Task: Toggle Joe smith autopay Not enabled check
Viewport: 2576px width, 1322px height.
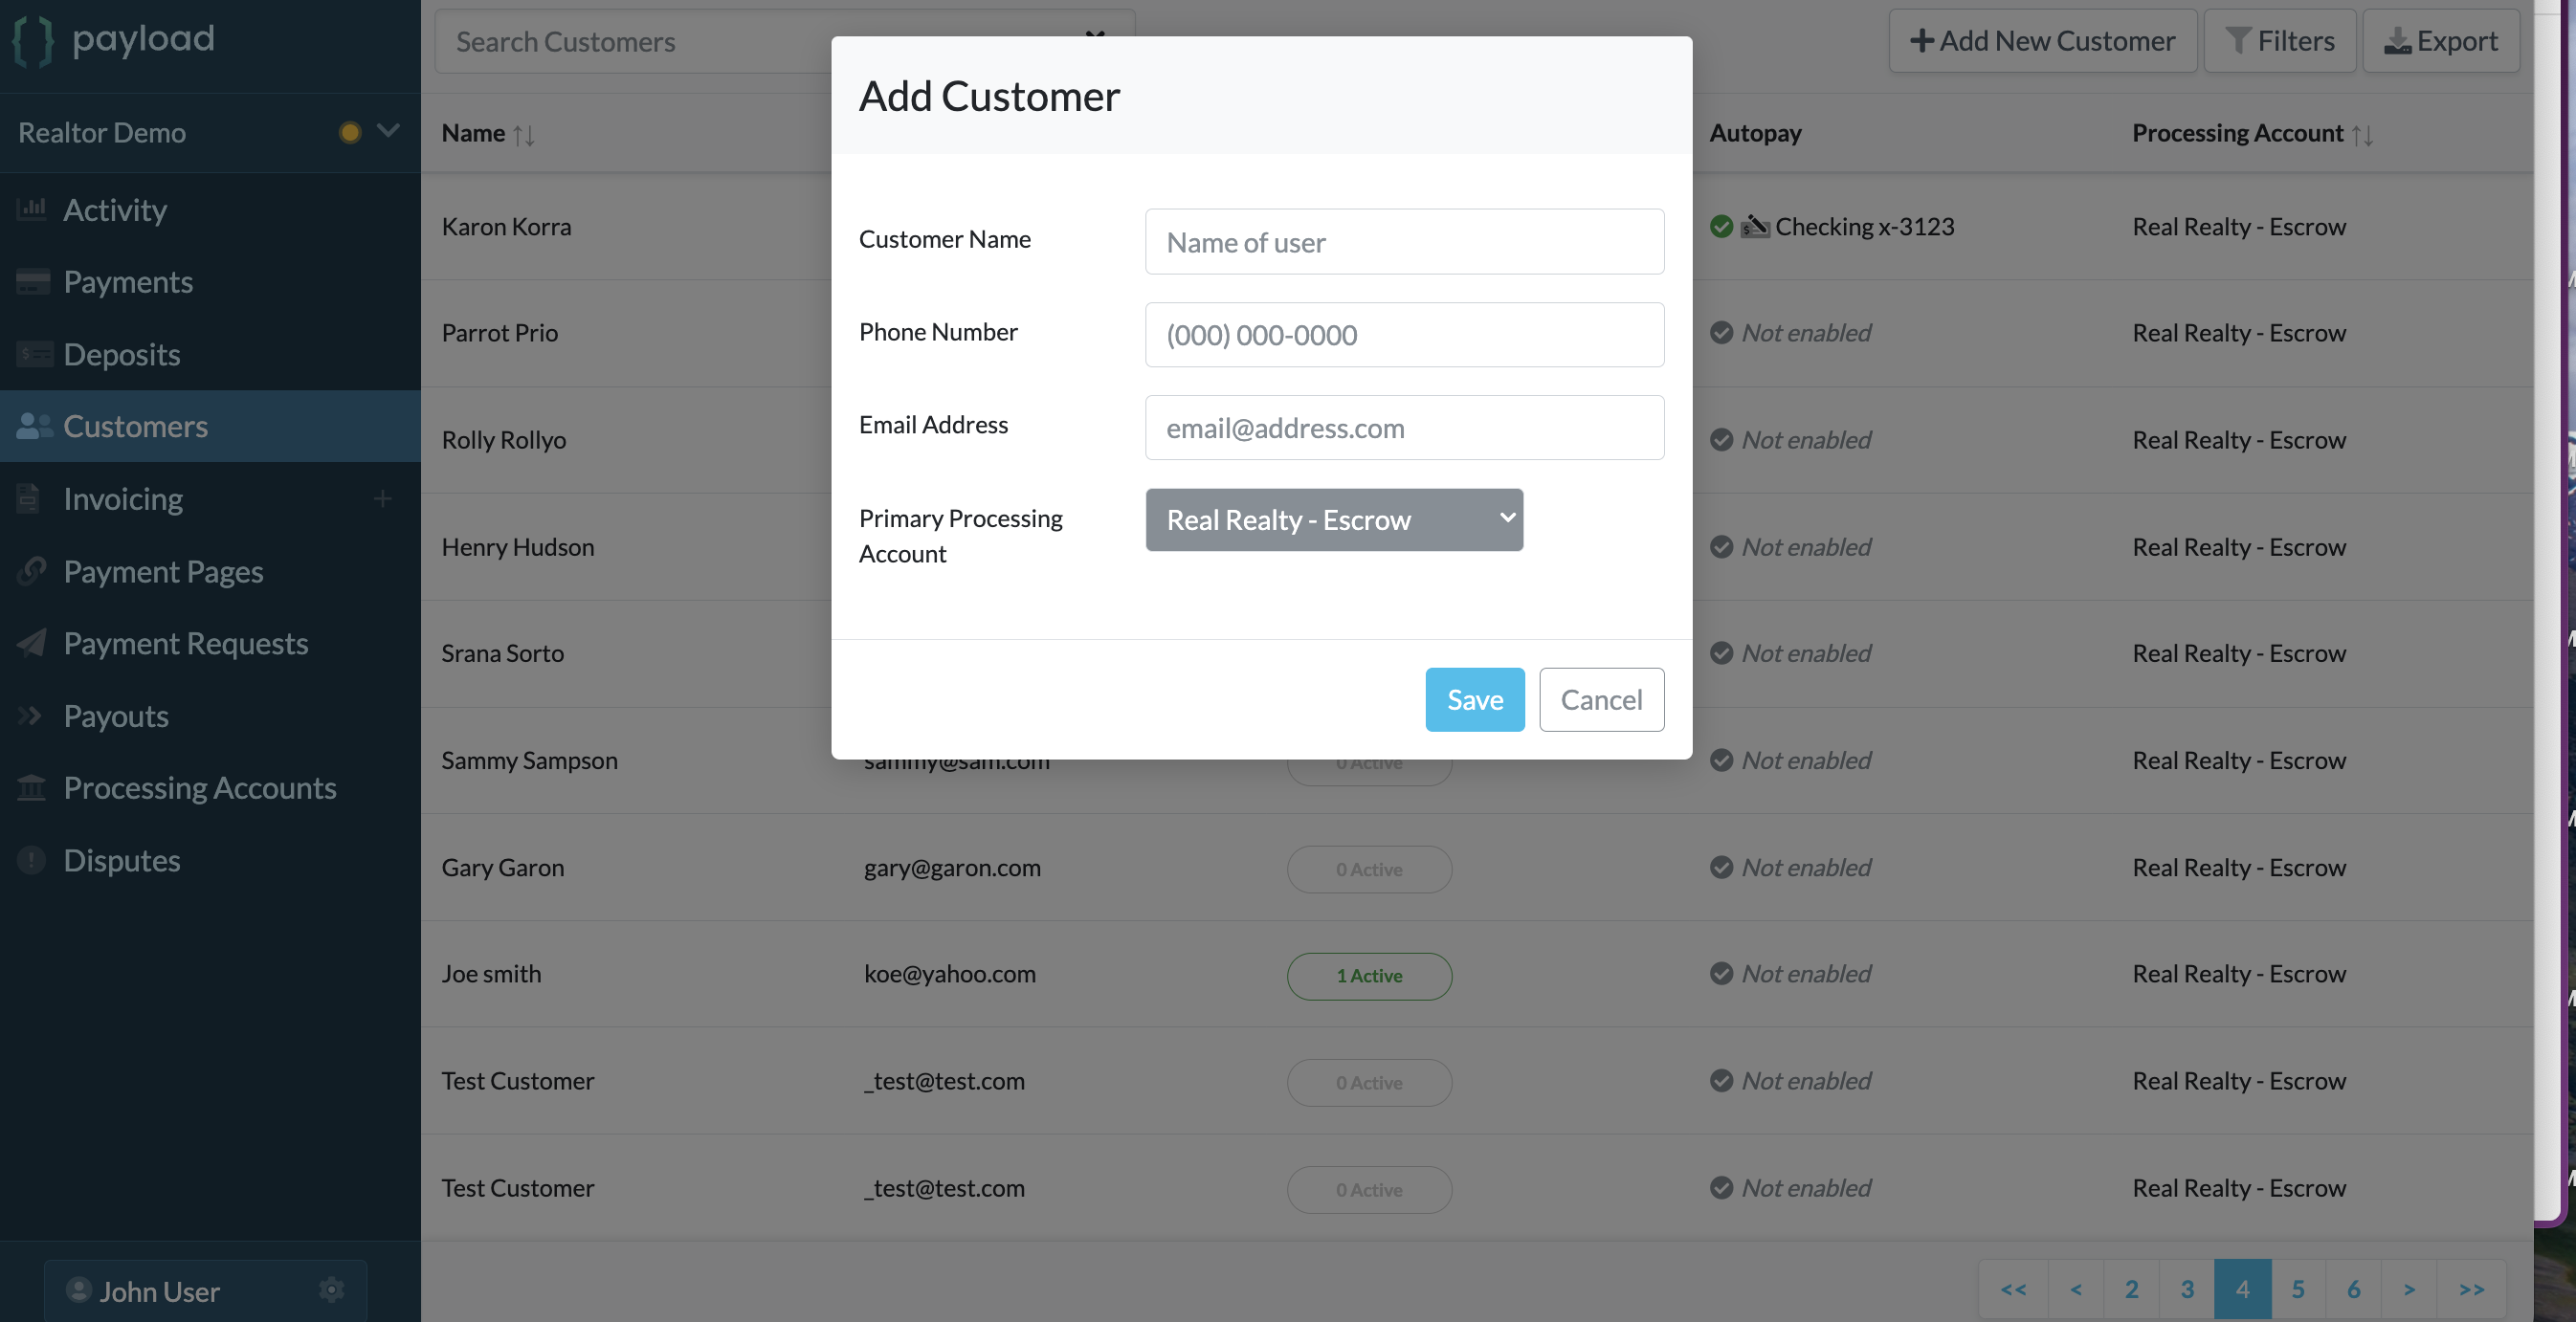Action: pyautogui.click(x=1721, y=974)
